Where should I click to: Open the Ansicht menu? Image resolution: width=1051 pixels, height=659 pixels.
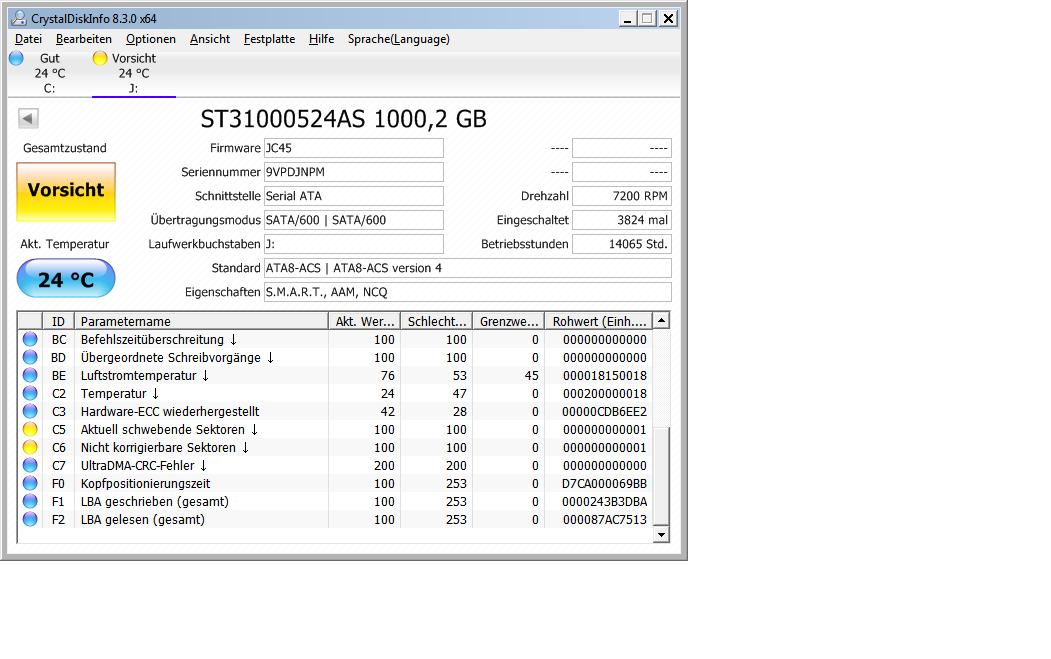[210, 39]
